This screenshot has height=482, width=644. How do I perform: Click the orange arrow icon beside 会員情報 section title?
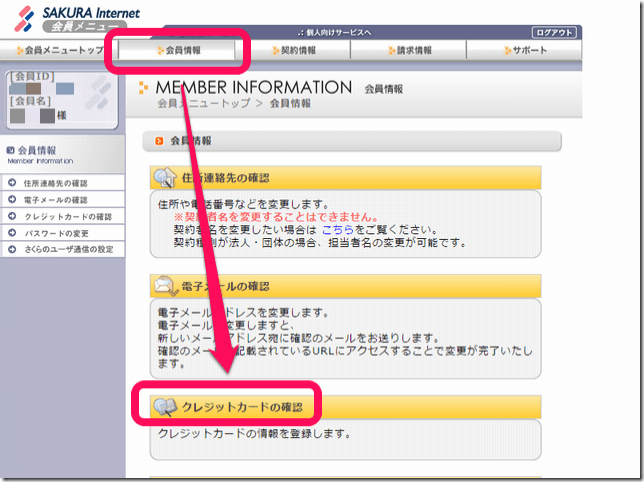(159, 141)
